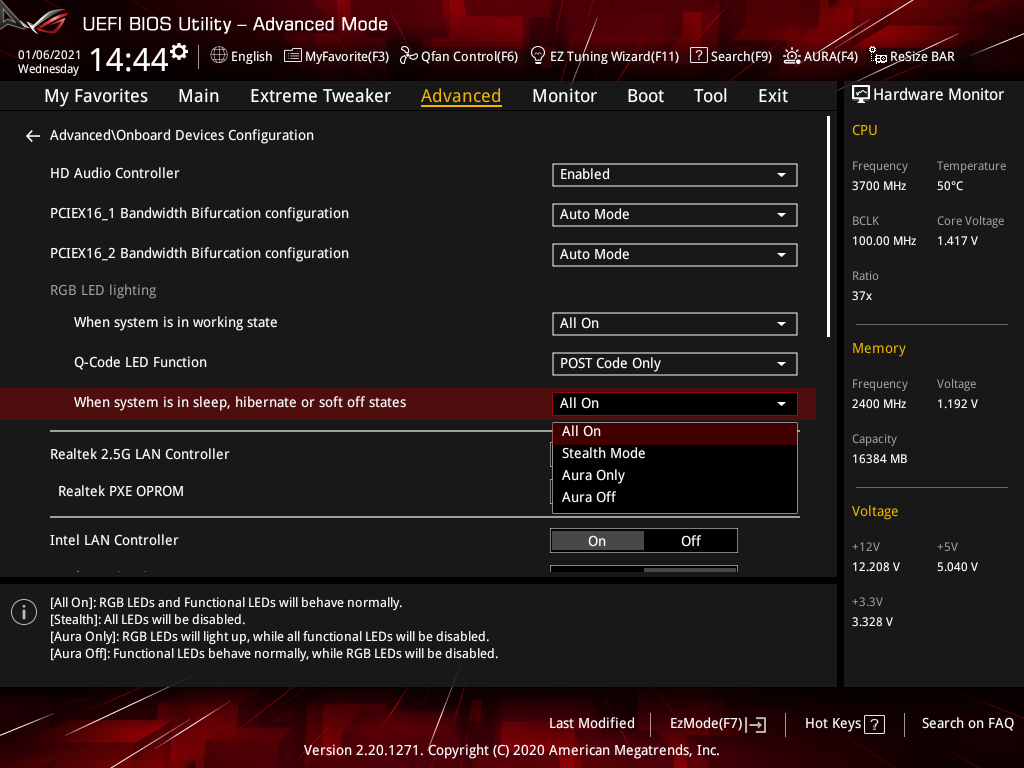This screenshot has width=1024, height=768.
Task: Switch to the Advanced tab
Action: point(461,96)
